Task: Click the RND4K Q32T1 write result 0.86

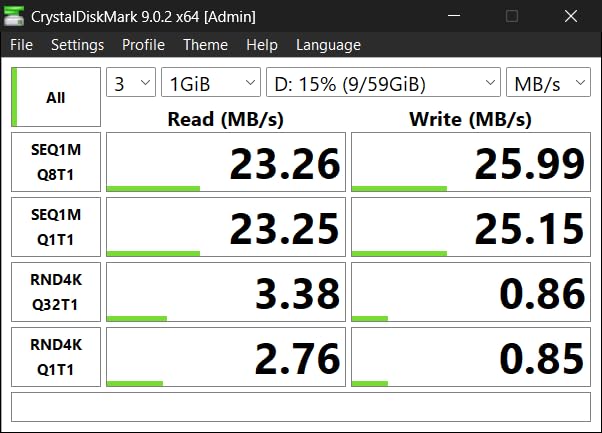Action: [471, 292]
